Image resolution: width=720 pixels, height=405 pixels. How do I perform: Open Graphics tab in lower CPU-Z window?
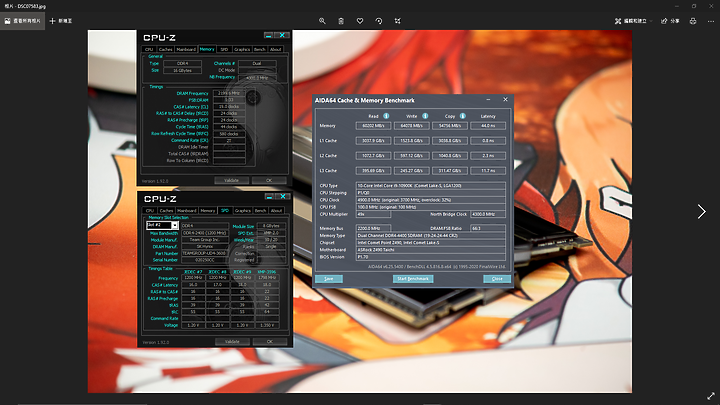[242, 210]
